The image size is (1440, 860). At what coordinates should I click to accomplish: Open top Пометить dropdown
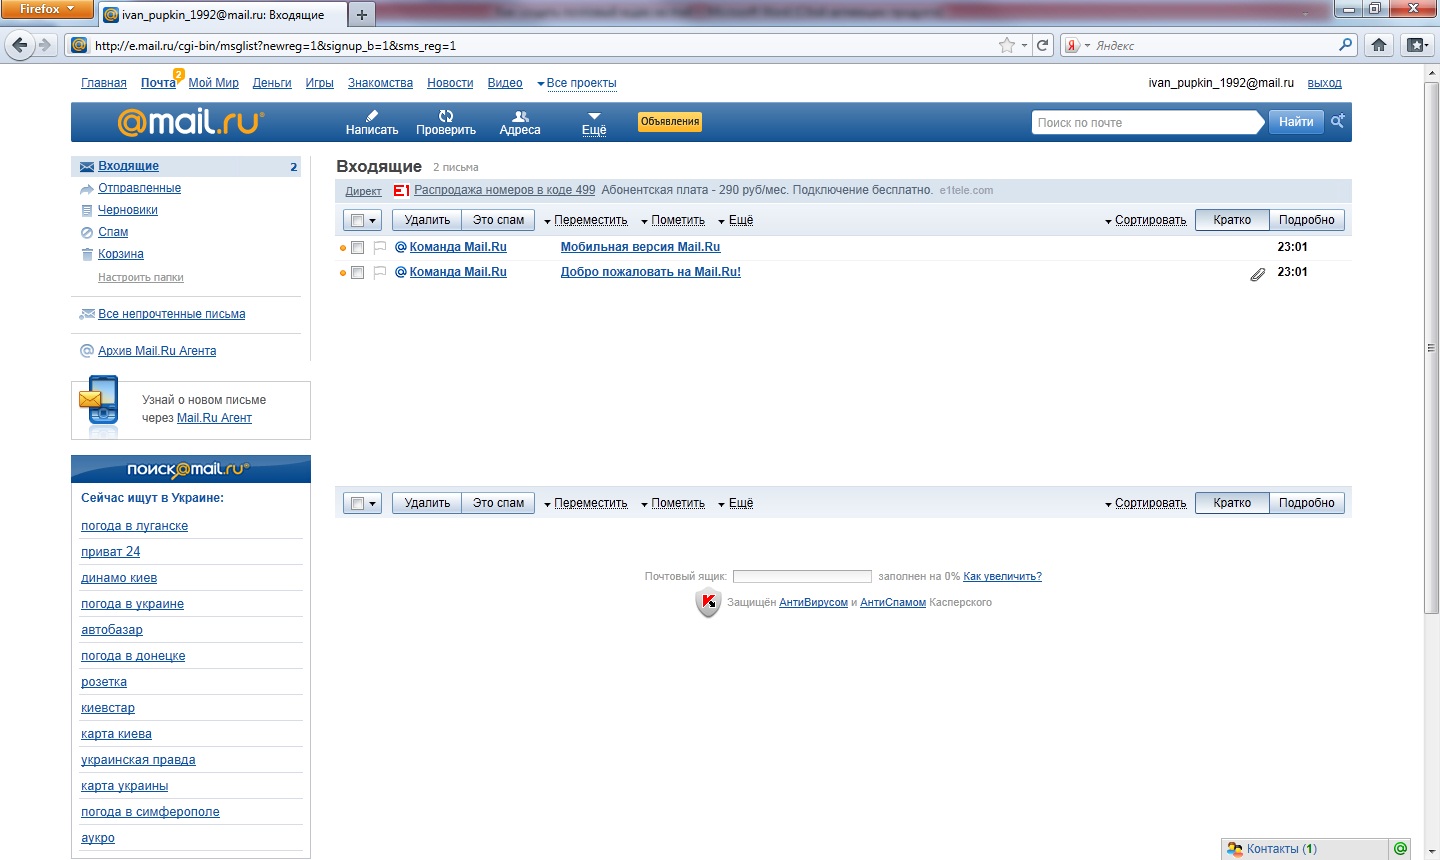pyautogui.click(x=673, y=220)
